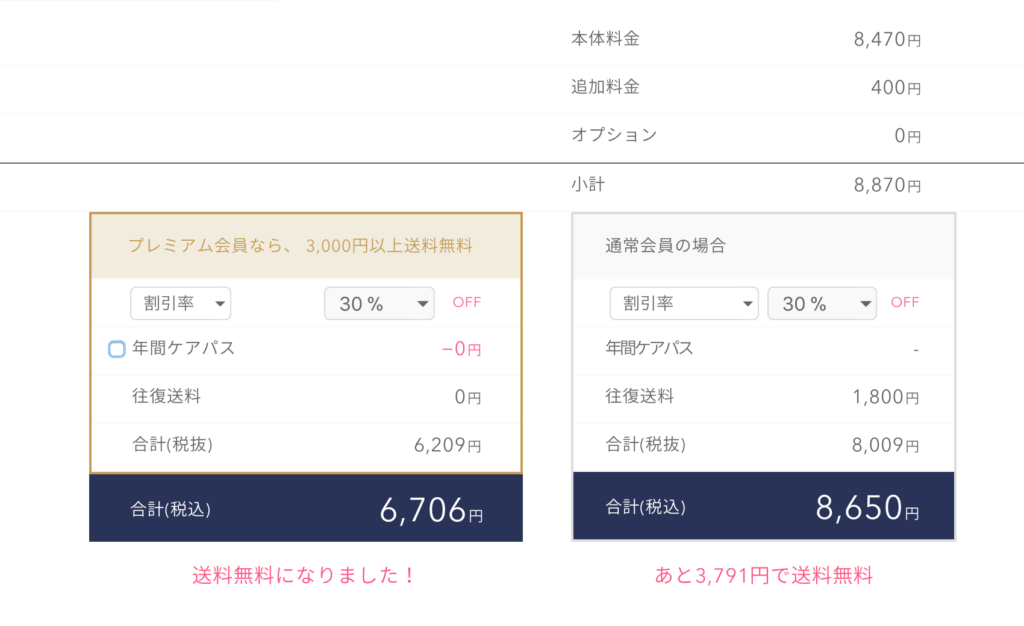
Task: Open premium 30 % discount dropdown
Action: click(x=379, y=304)
